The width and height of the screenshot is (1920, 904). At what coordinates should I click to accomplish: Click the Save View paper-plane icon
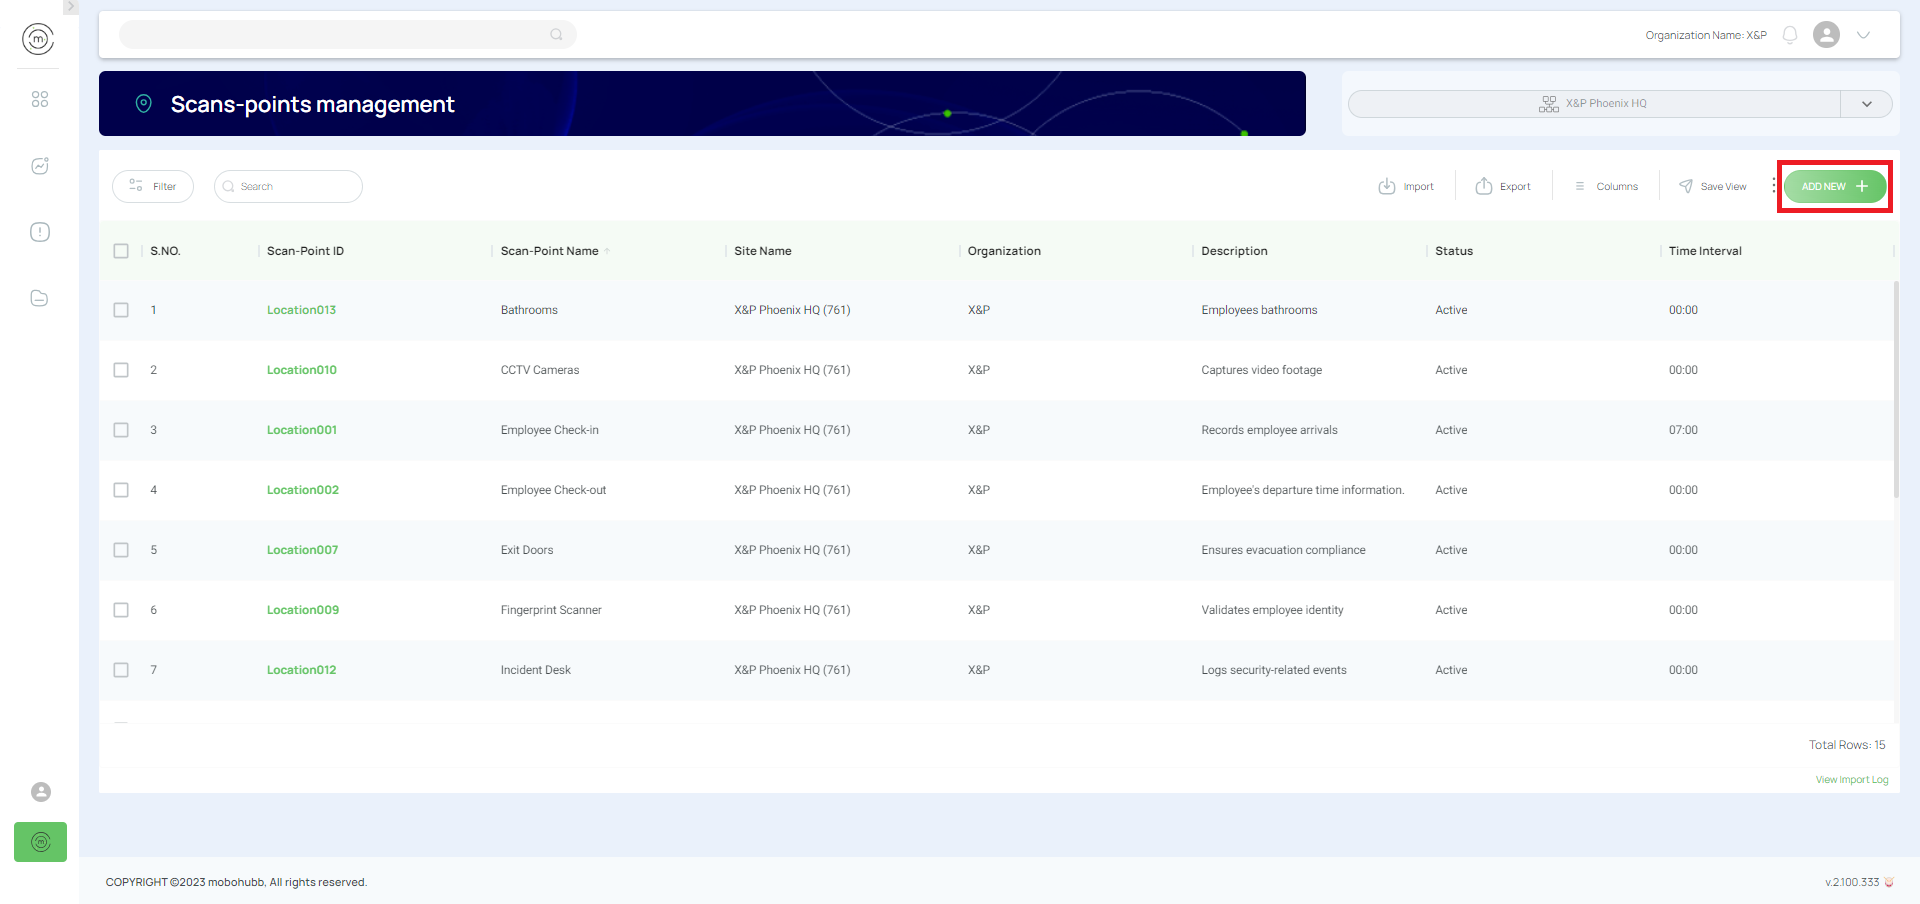(1684, 185)
